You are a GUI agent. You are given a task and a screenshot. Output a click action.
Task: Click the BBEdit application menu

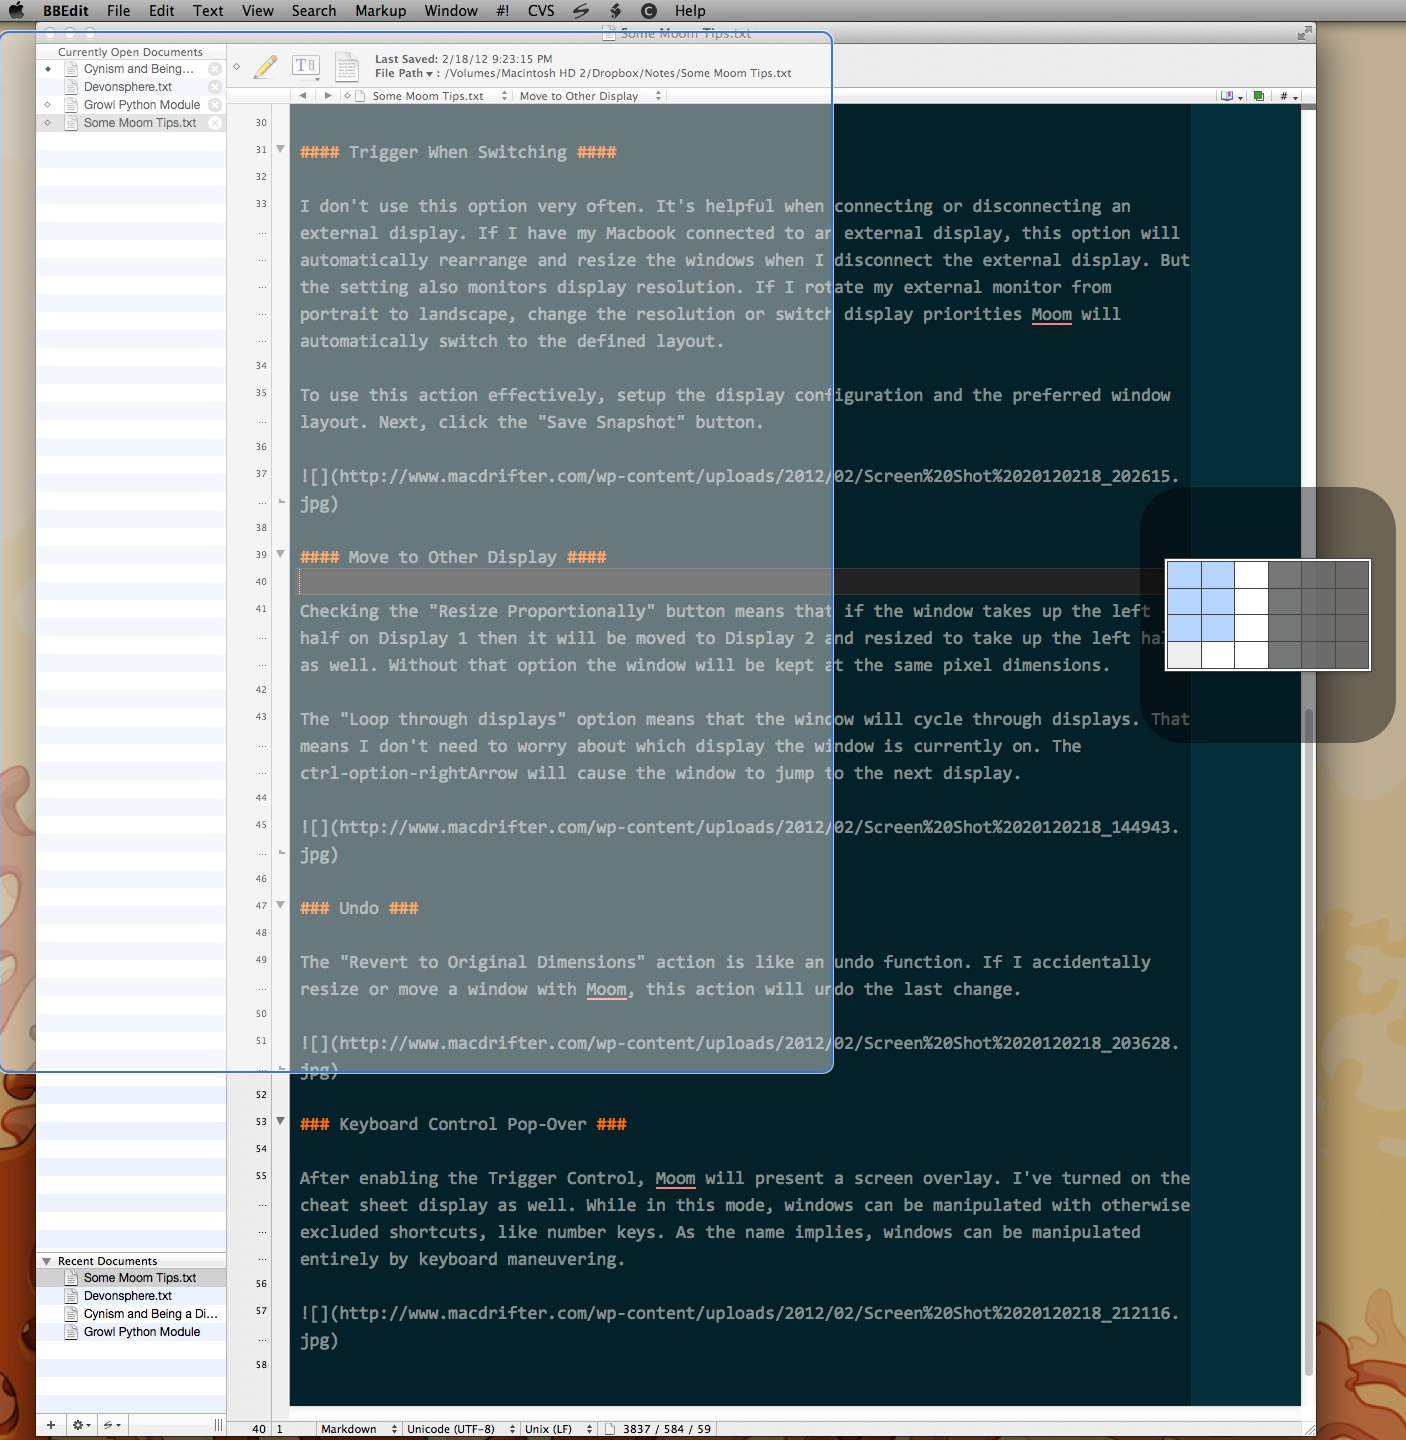pos(66,11)
